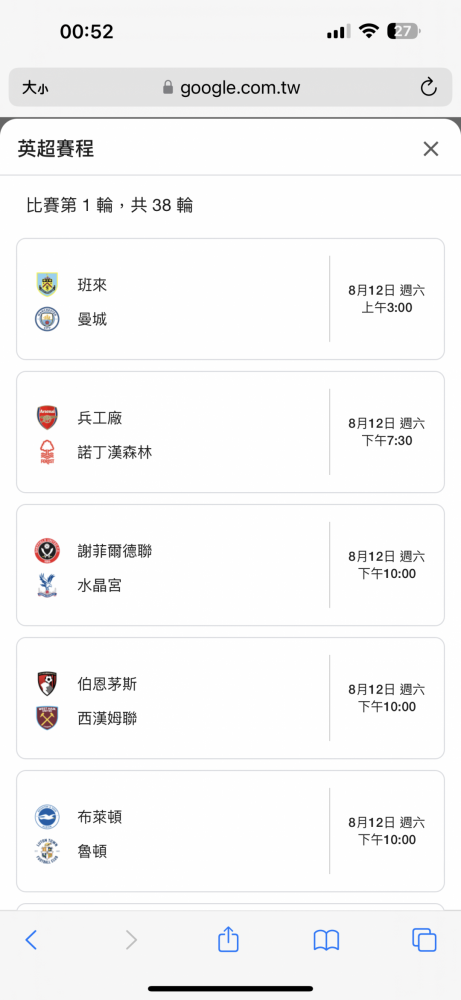
Task: Select the Luton Town 魯頓 crest
Action: coord(47,851)
